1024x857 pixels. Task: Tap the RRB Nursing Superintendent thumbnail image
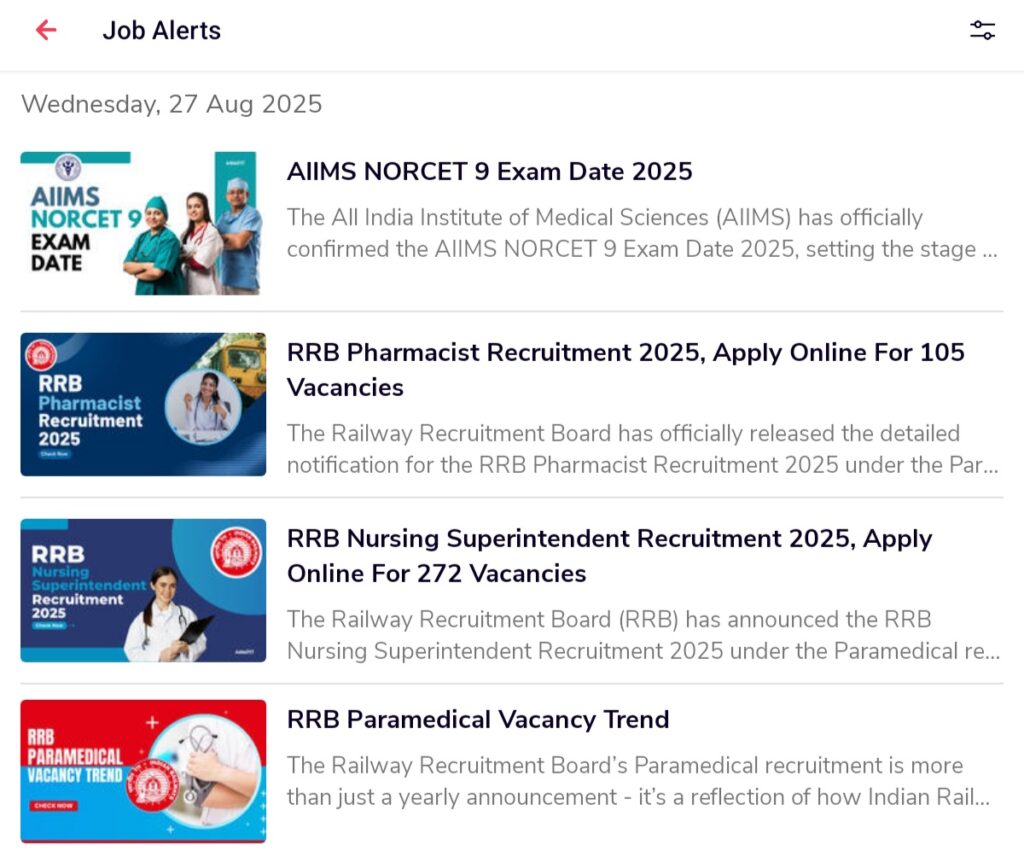pyautogui.click(x=143, y=590)
